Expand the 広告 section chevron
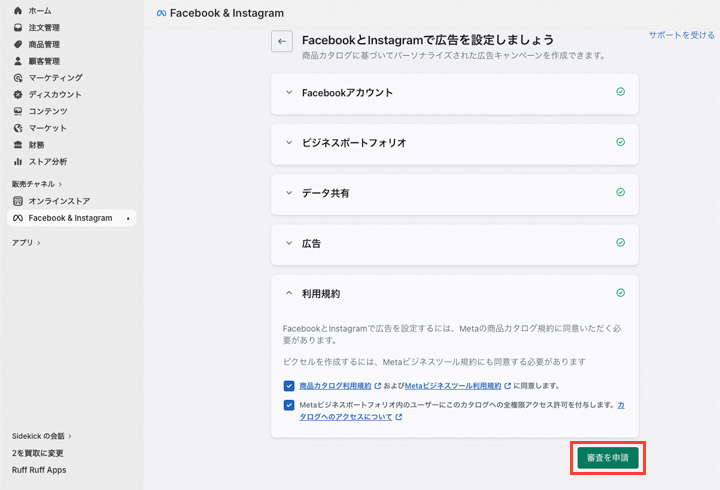Screen dimensions: 720x490 (289, 243)
